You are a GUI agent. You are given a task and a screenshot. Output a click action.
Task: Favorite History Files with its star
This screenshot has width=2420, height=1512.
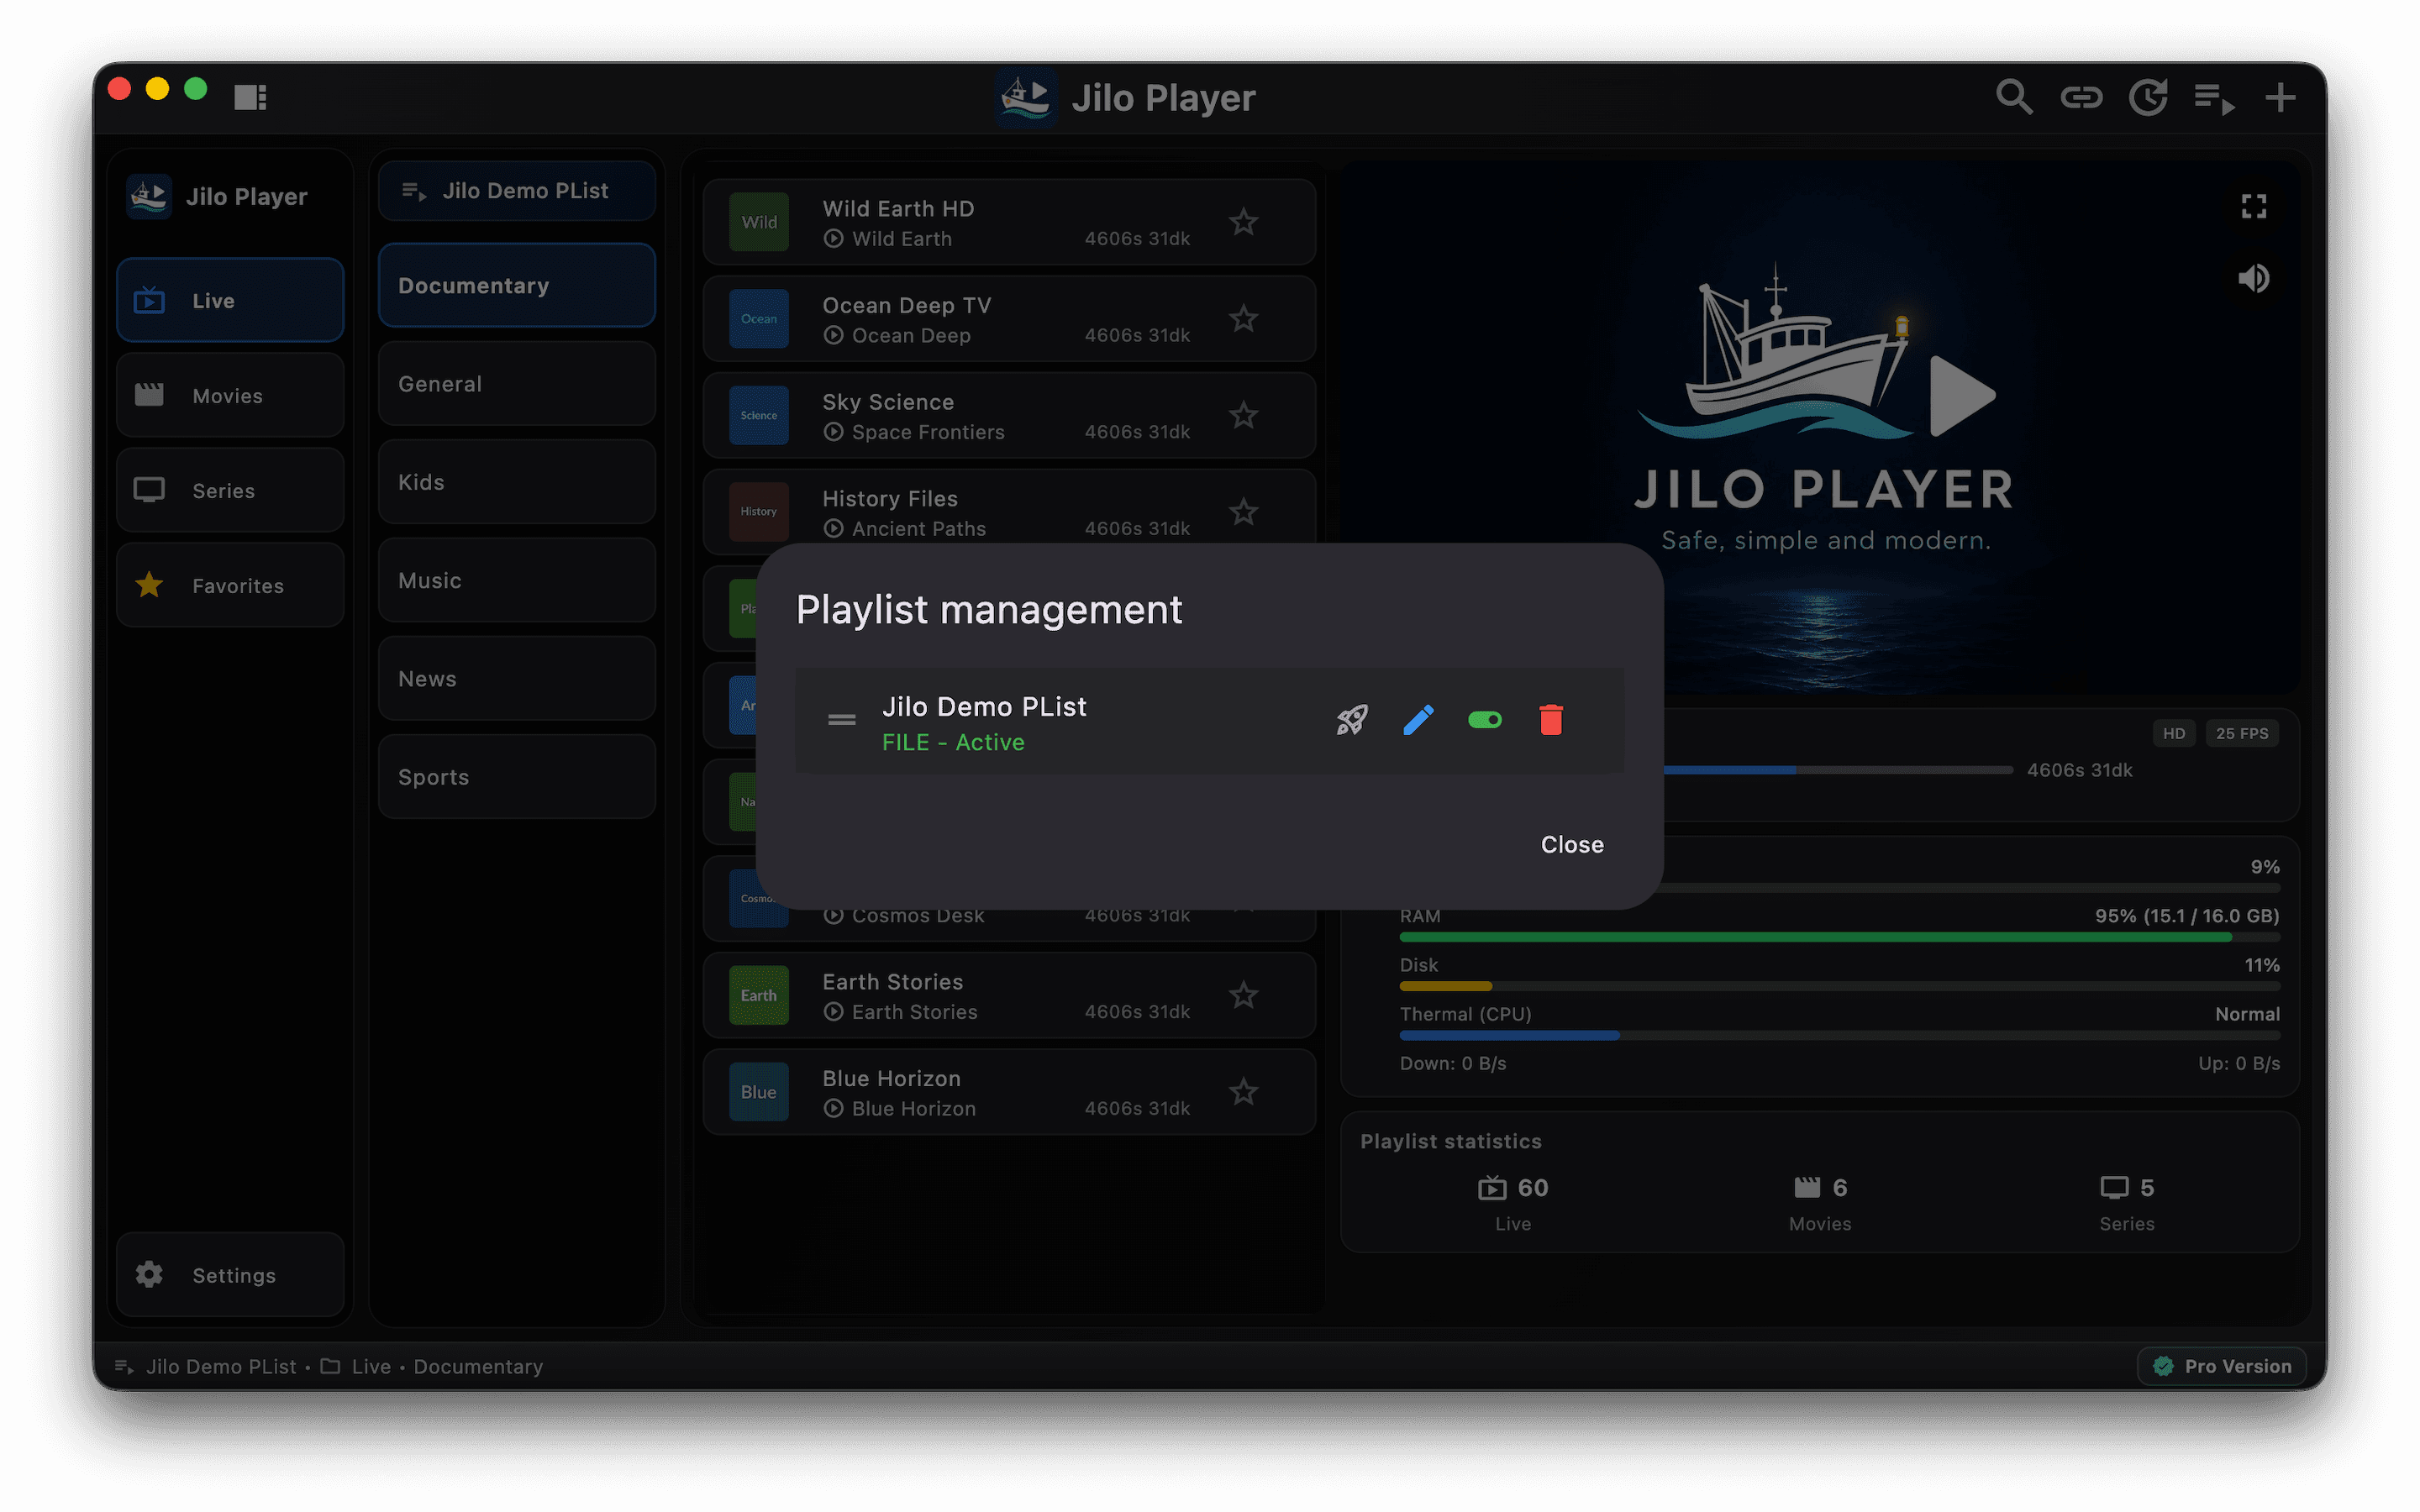[x=1243, y=512]
